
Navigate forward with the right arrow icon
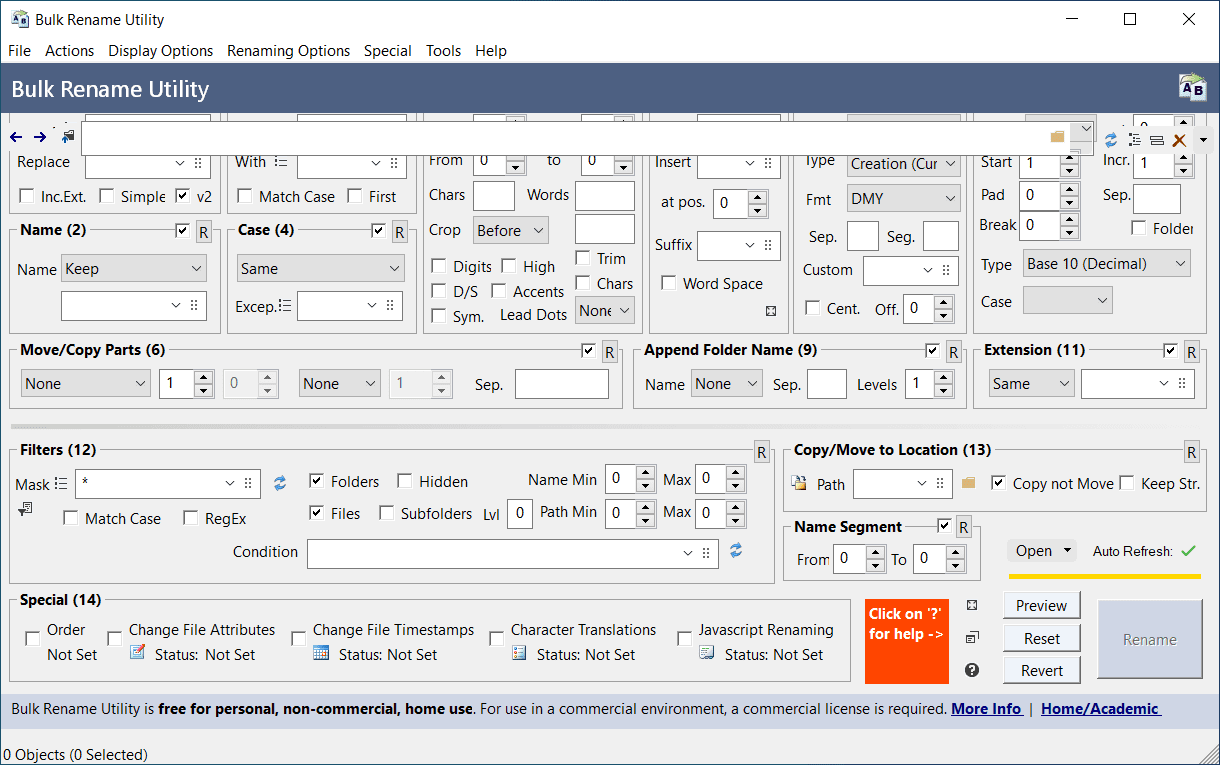click(40, 137)
